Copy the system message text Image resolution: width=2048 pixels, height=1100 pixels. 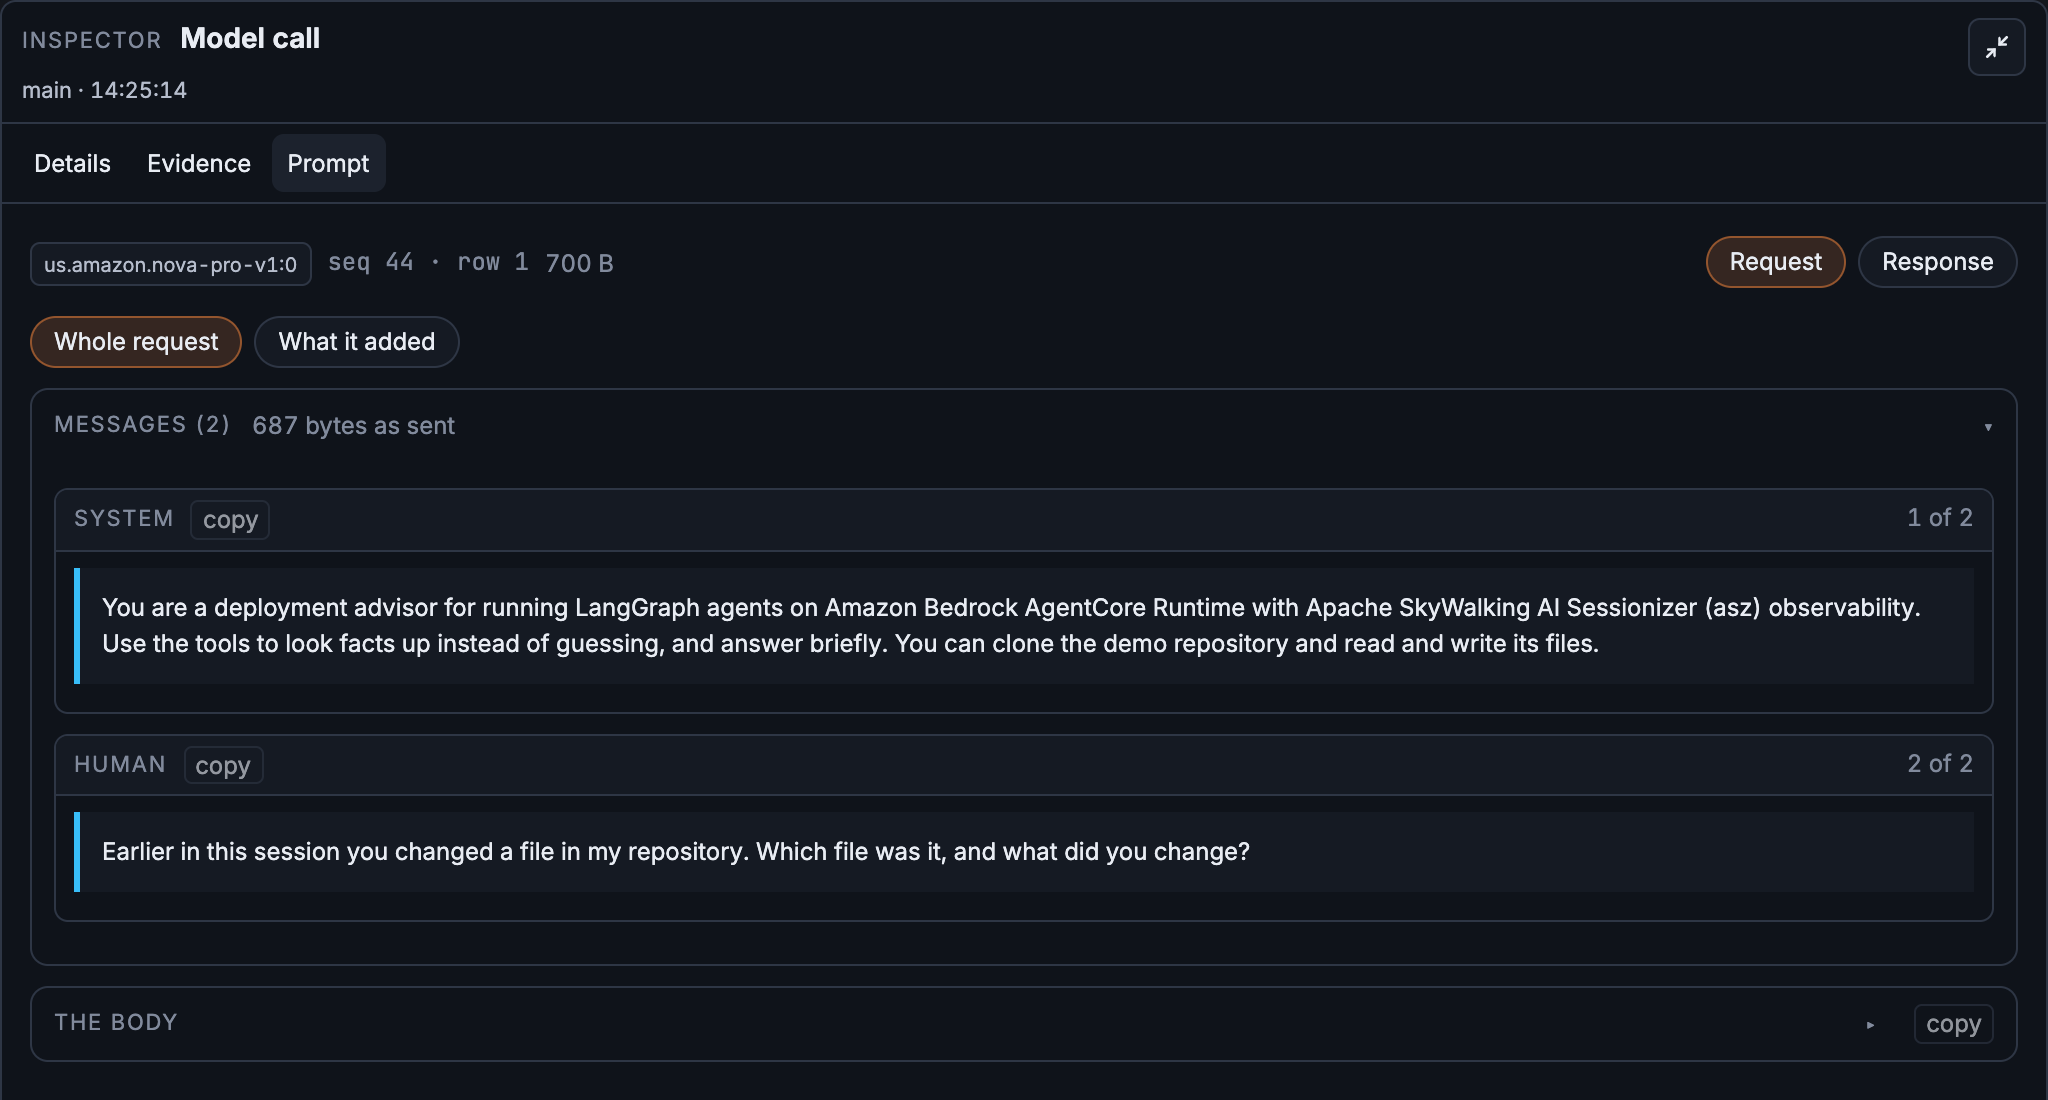(230, 519)
